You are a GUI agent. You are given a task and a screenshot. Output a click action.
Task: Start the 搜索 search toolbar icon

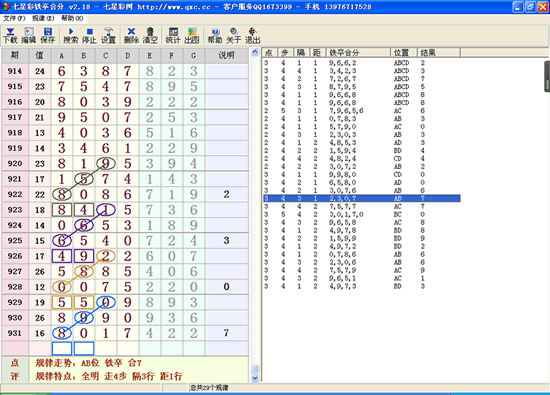[71, 36]
